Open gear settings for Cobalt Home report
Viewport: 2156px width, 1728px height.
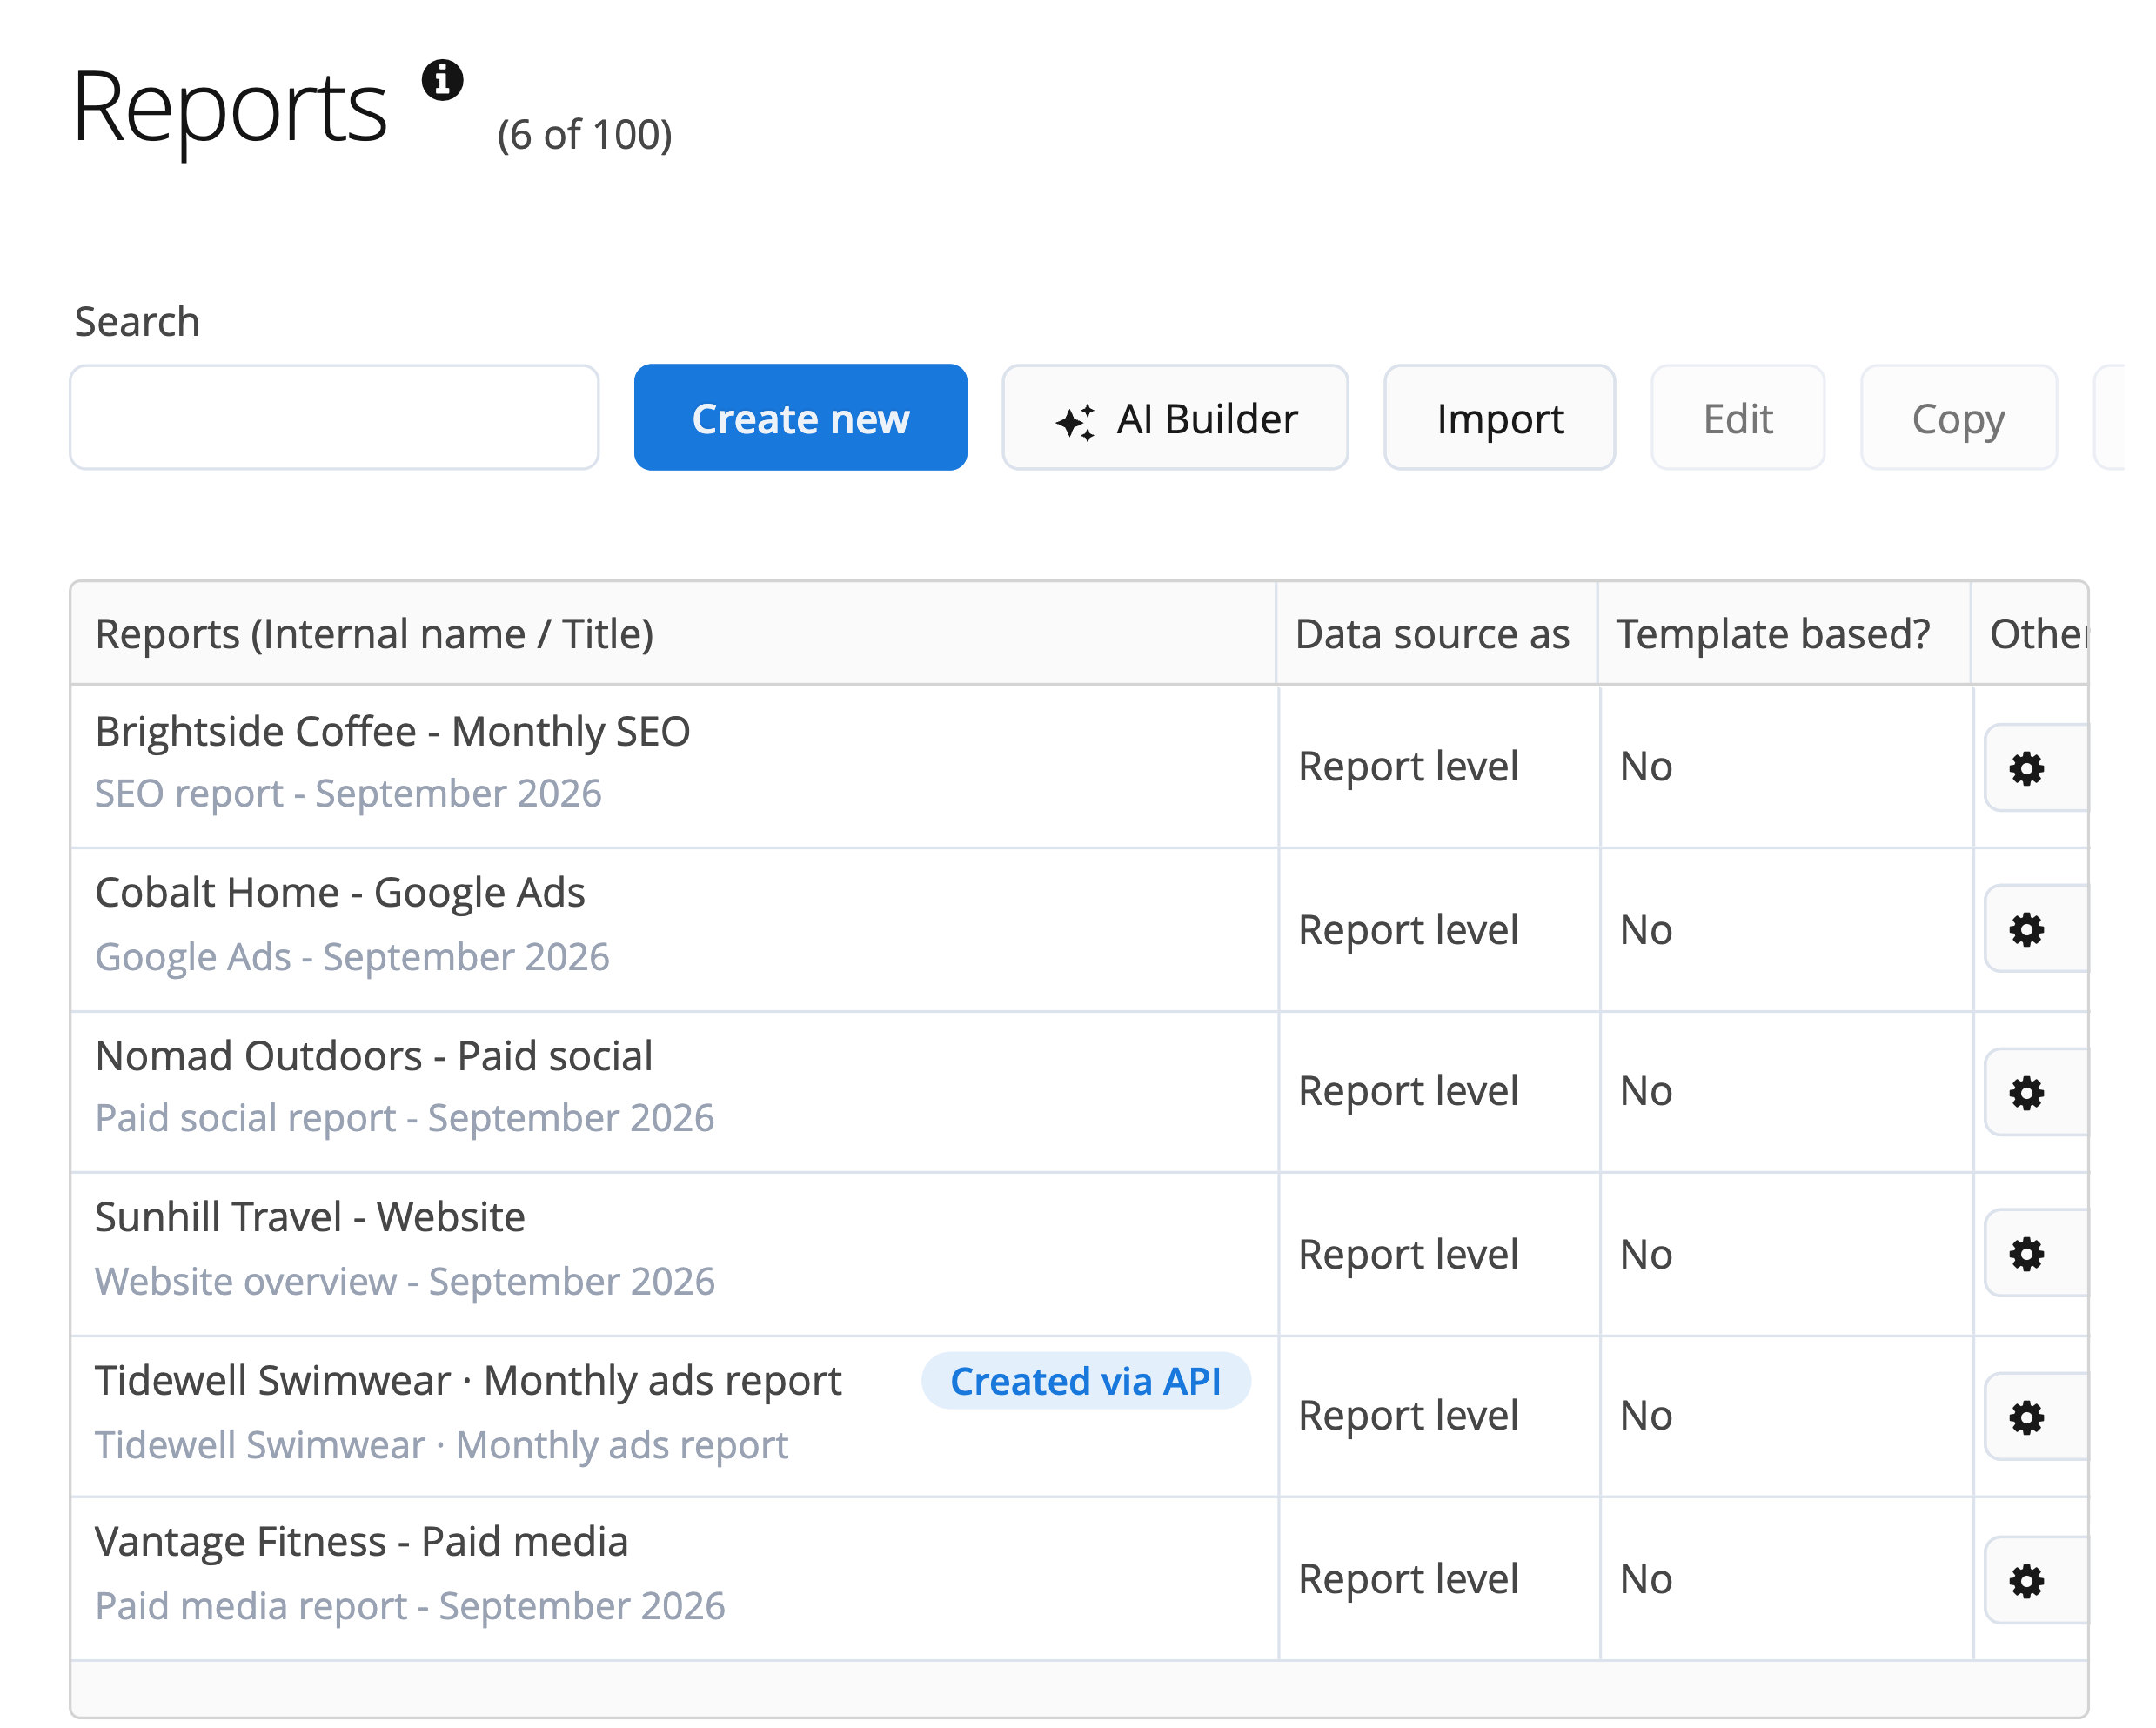click(2036, 930)
